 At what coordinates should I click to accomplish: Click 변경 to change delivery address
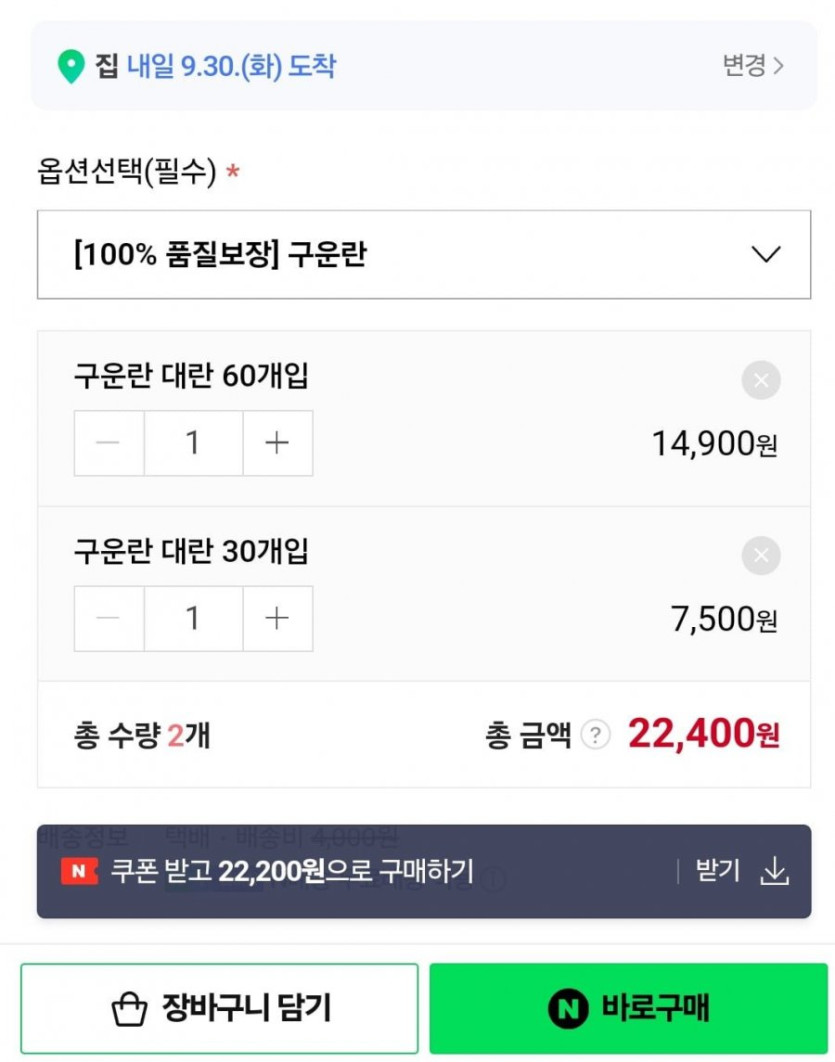[753, 66]
